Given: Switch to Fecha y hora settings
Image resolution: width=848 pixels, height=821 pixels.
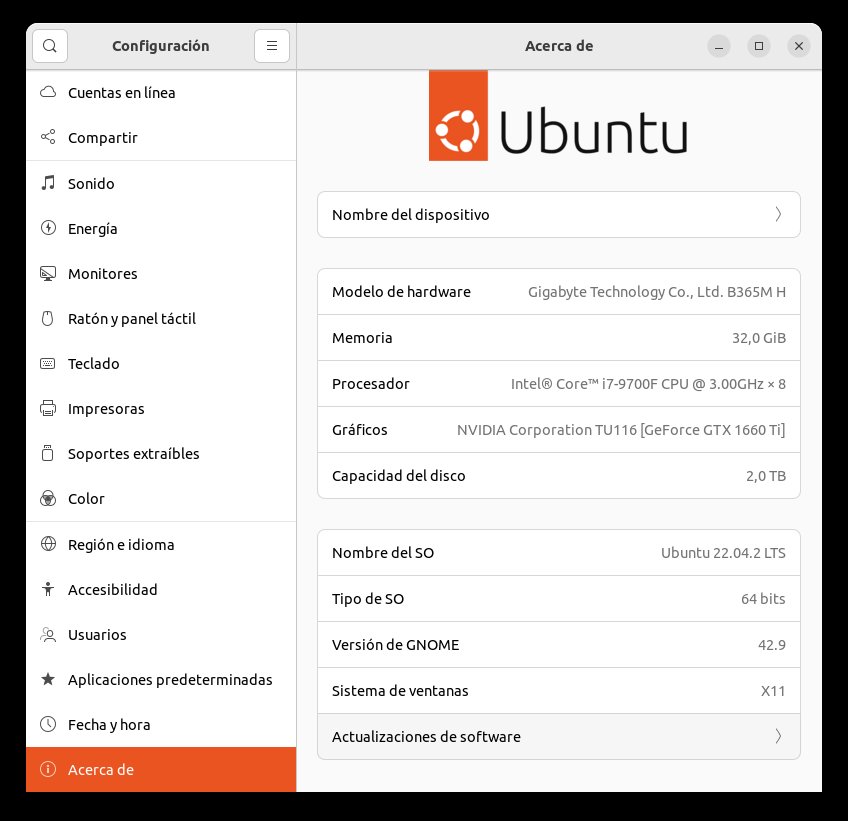Looking at the screenshot, I should pyautogui.click(x=109, y=725).
